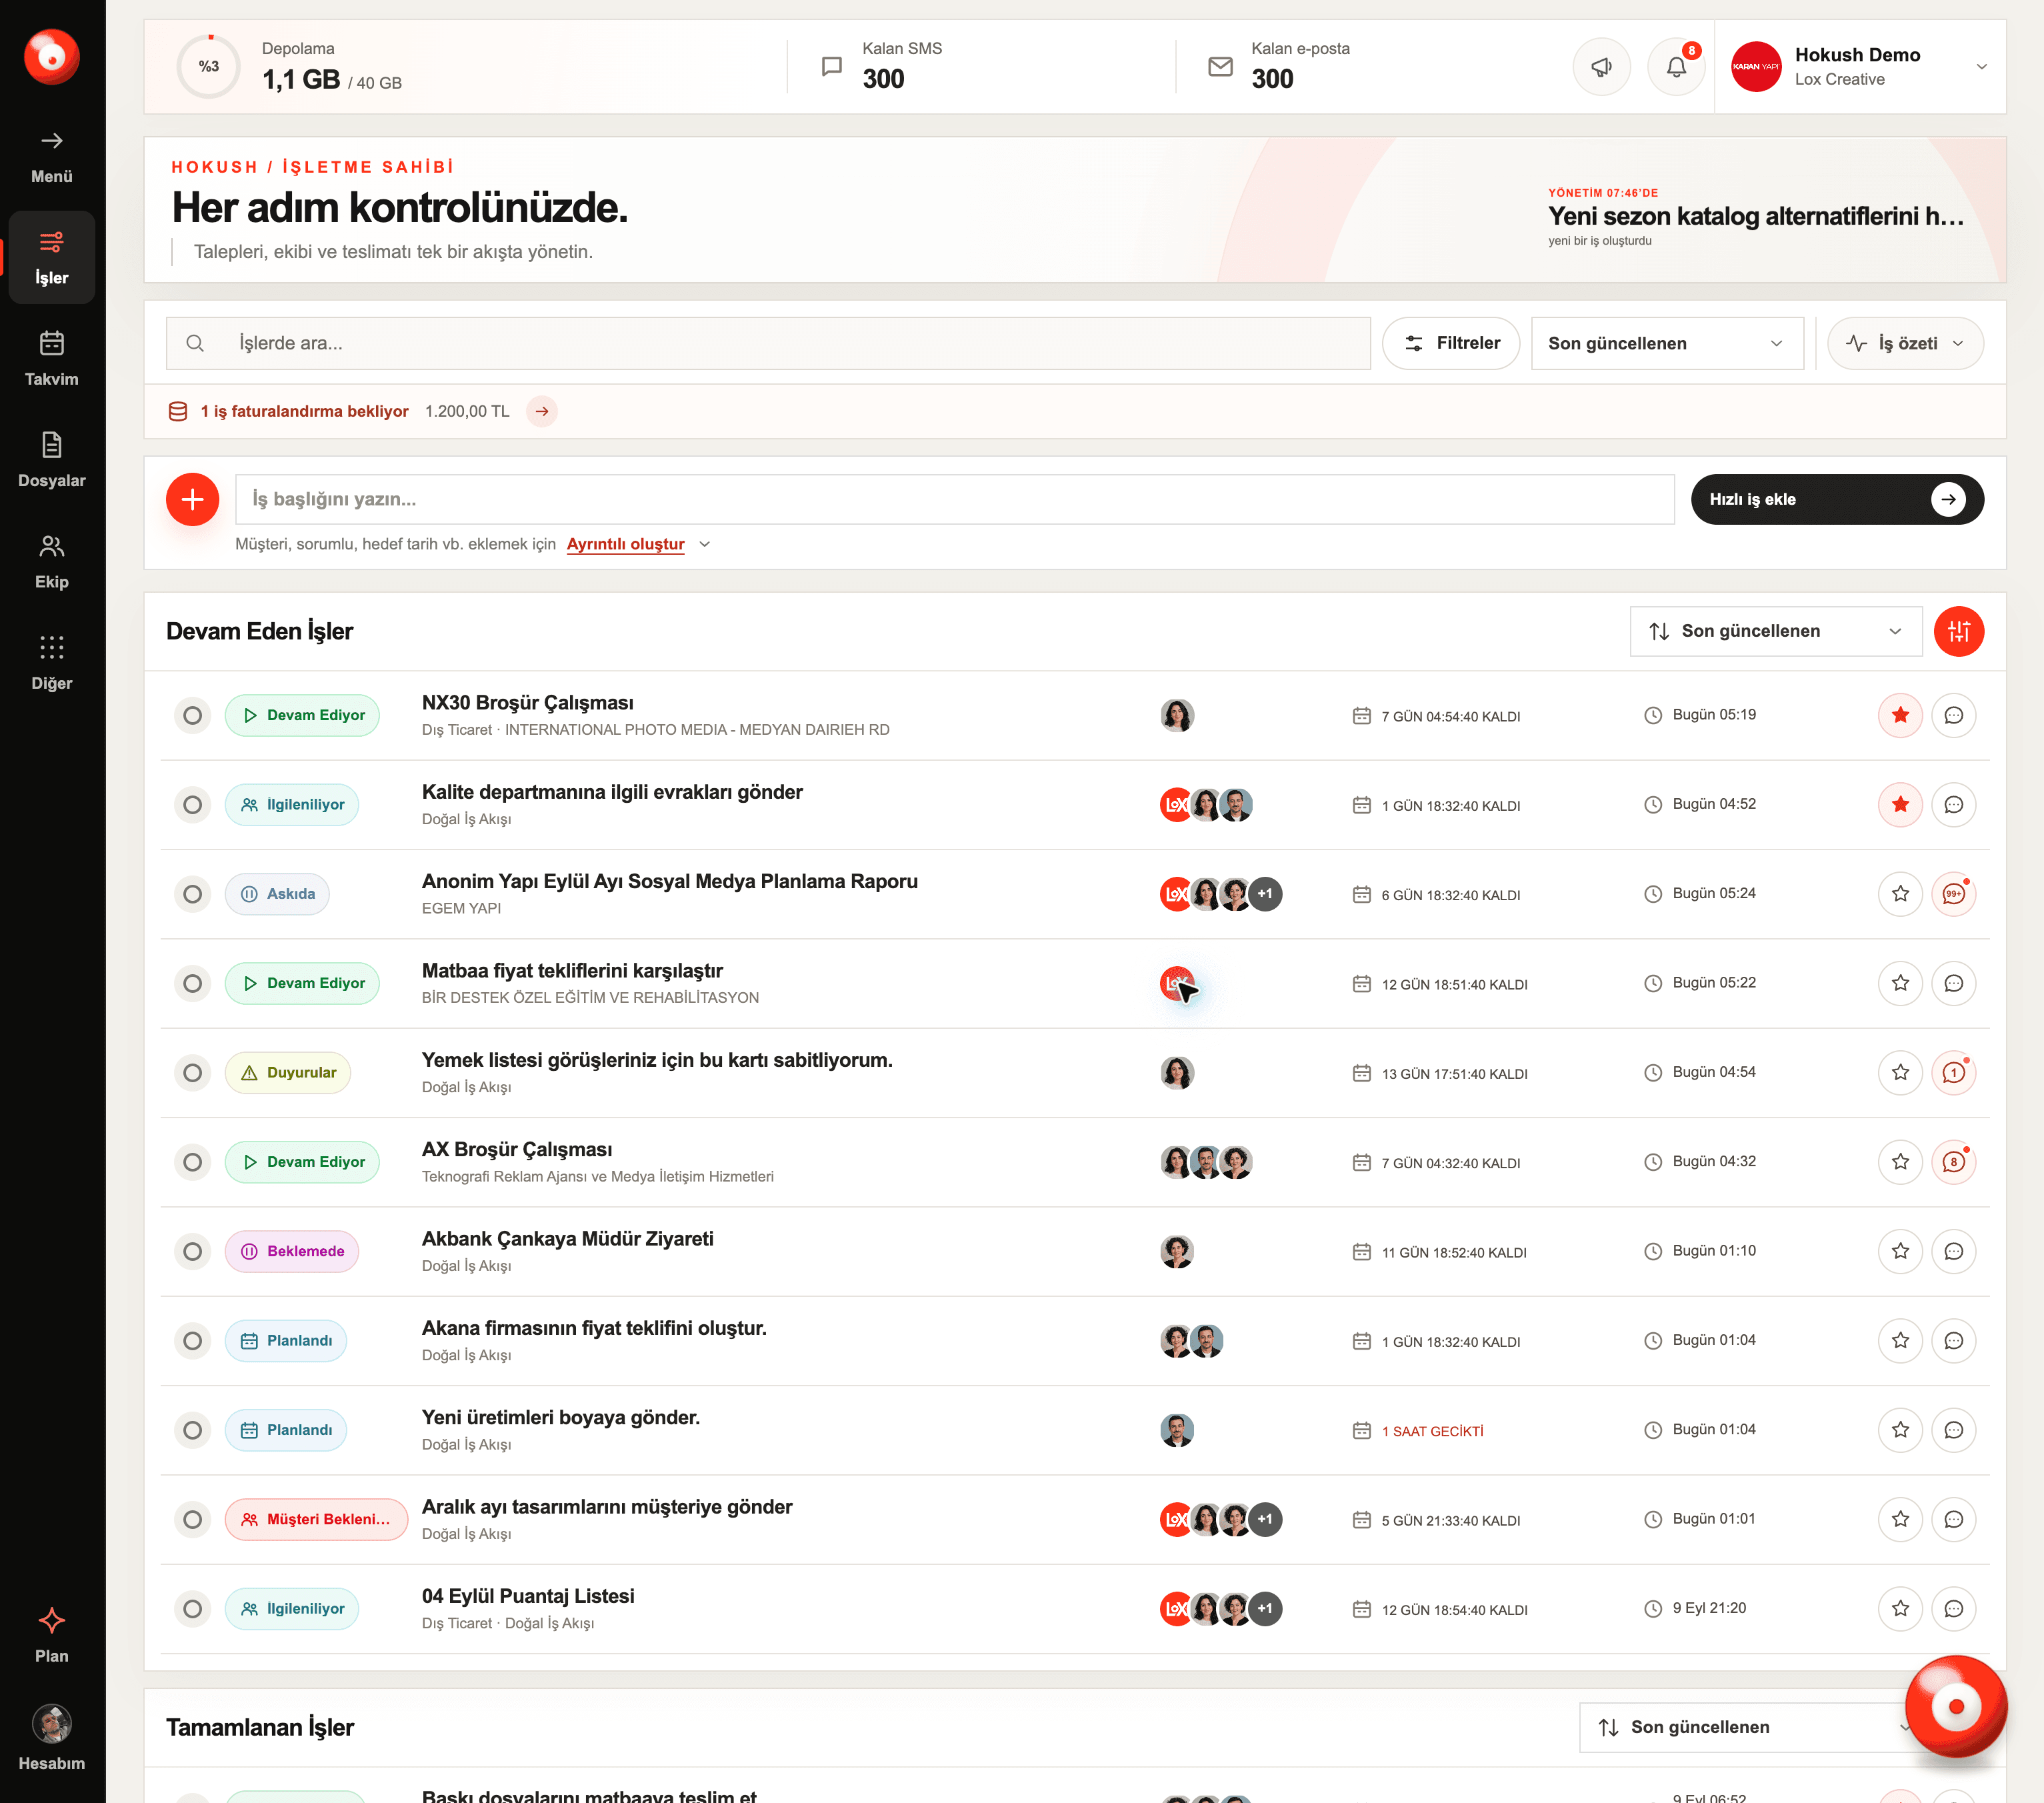The height and width of the screenshot is (1803, 2044).
Task: Open the red column settings sliders button
Action: point(1958,631)
